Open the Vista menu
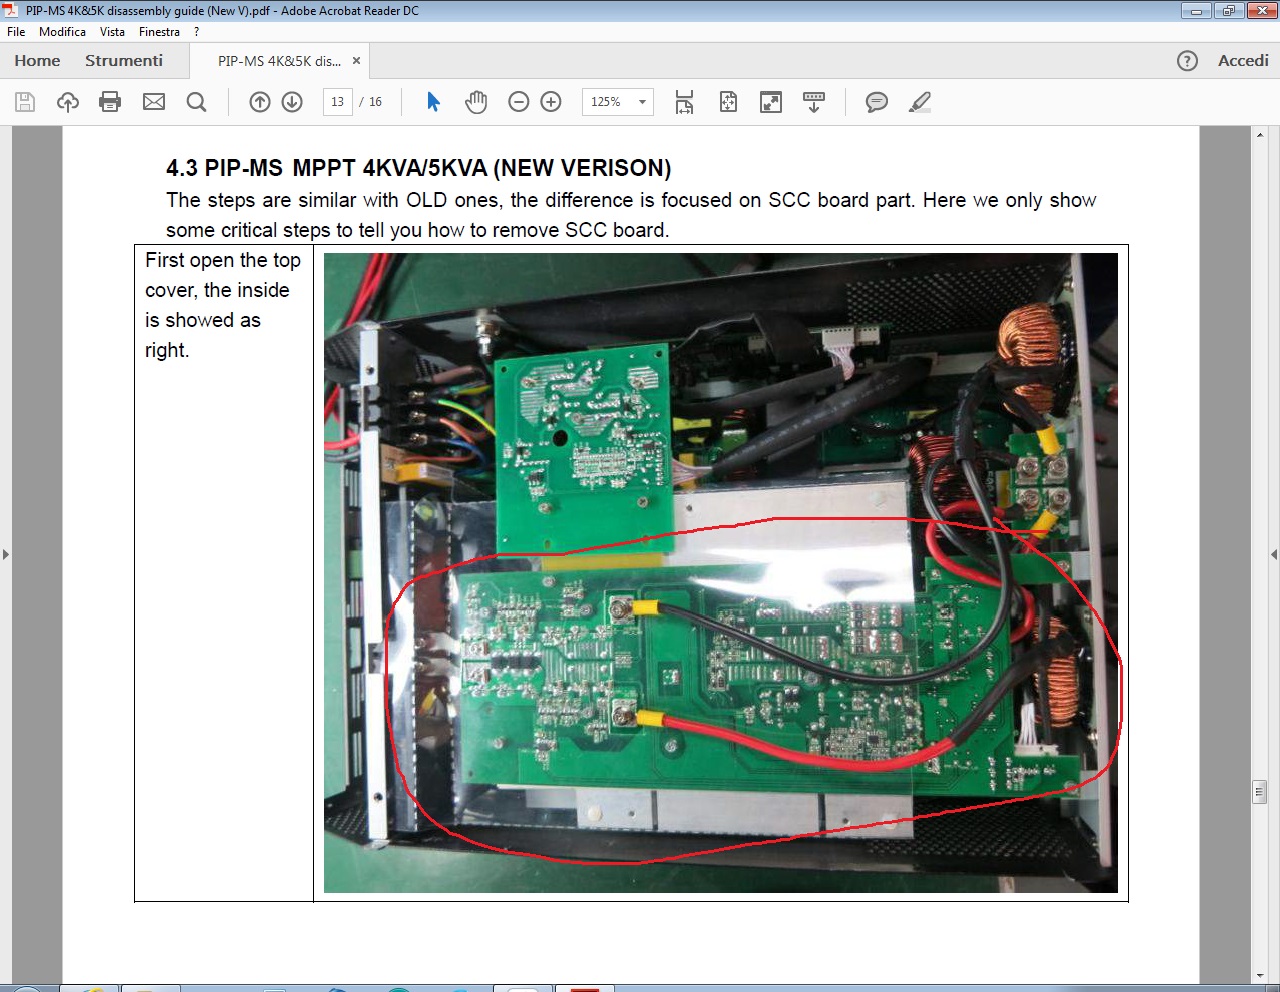 (x=112, y=32)
